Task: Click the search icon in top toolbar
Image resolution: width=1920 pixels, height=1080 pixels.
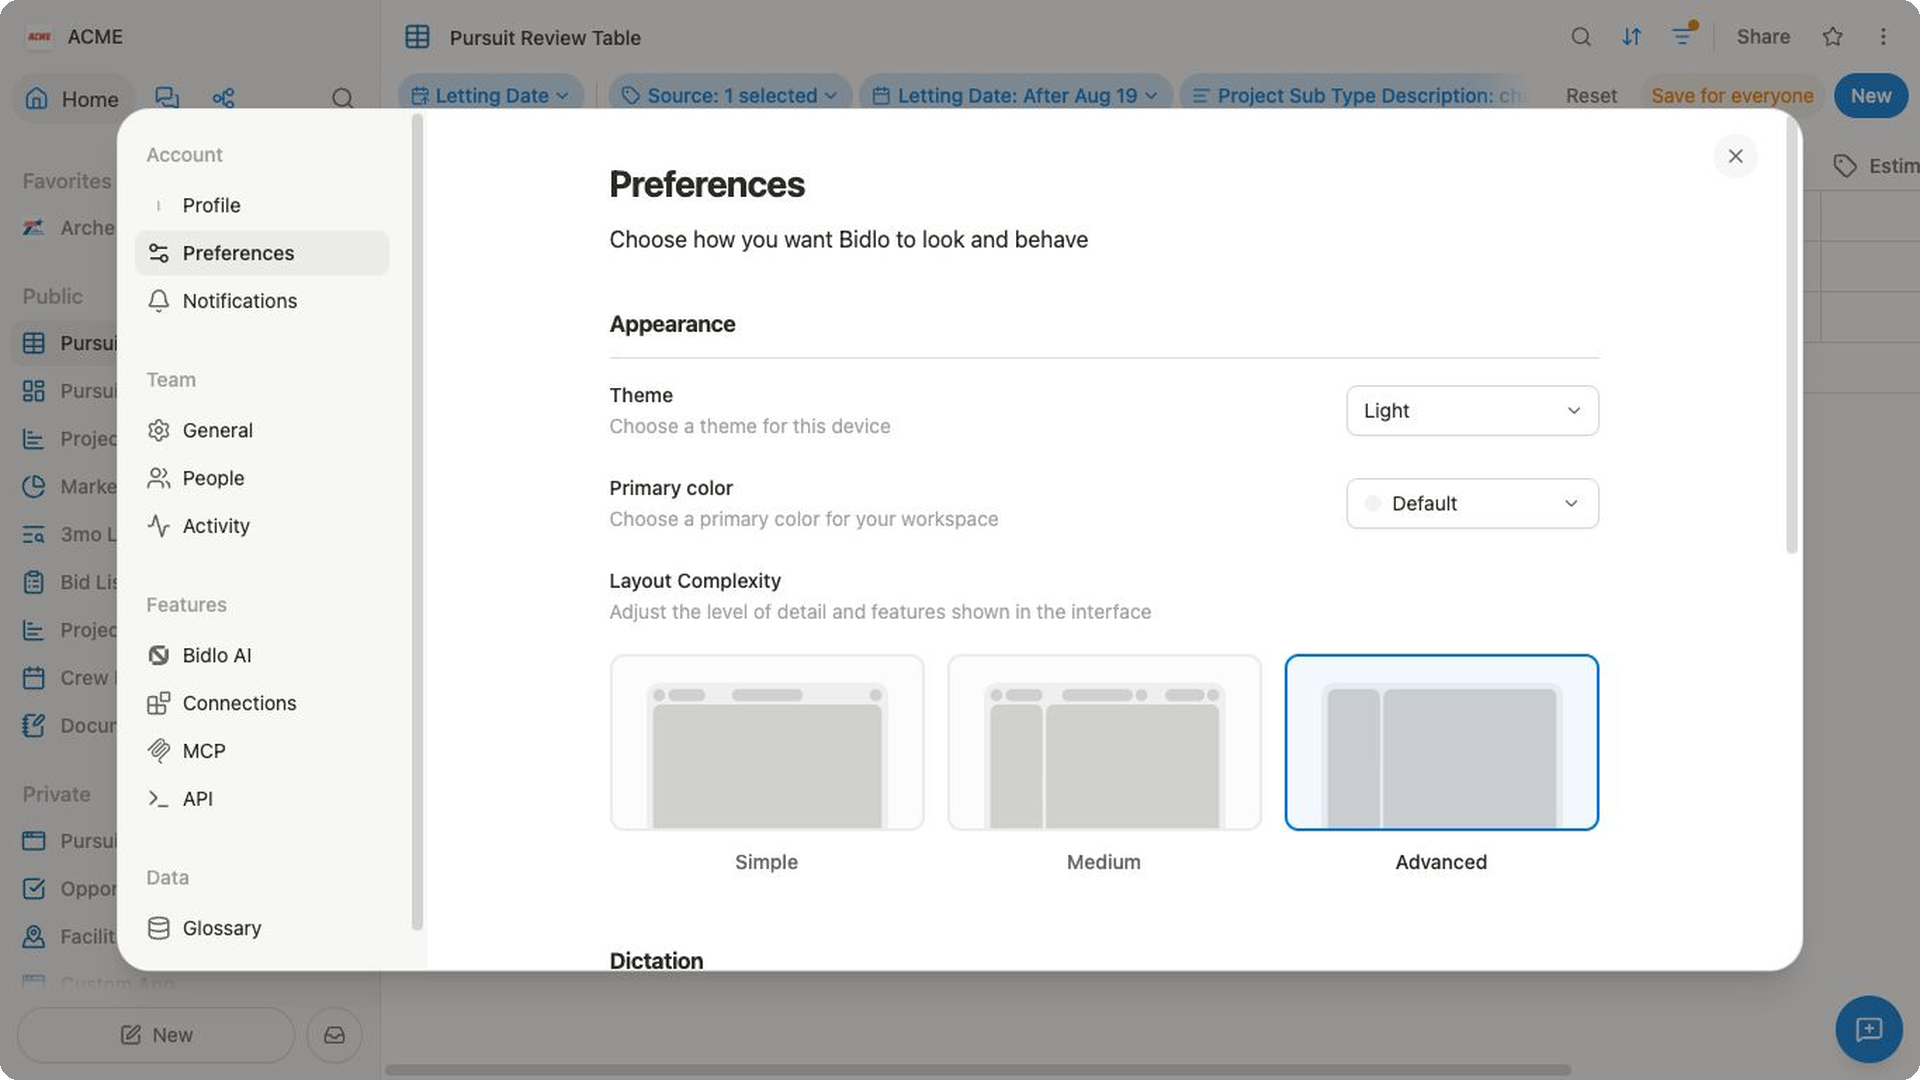Action: point(1580,37)
